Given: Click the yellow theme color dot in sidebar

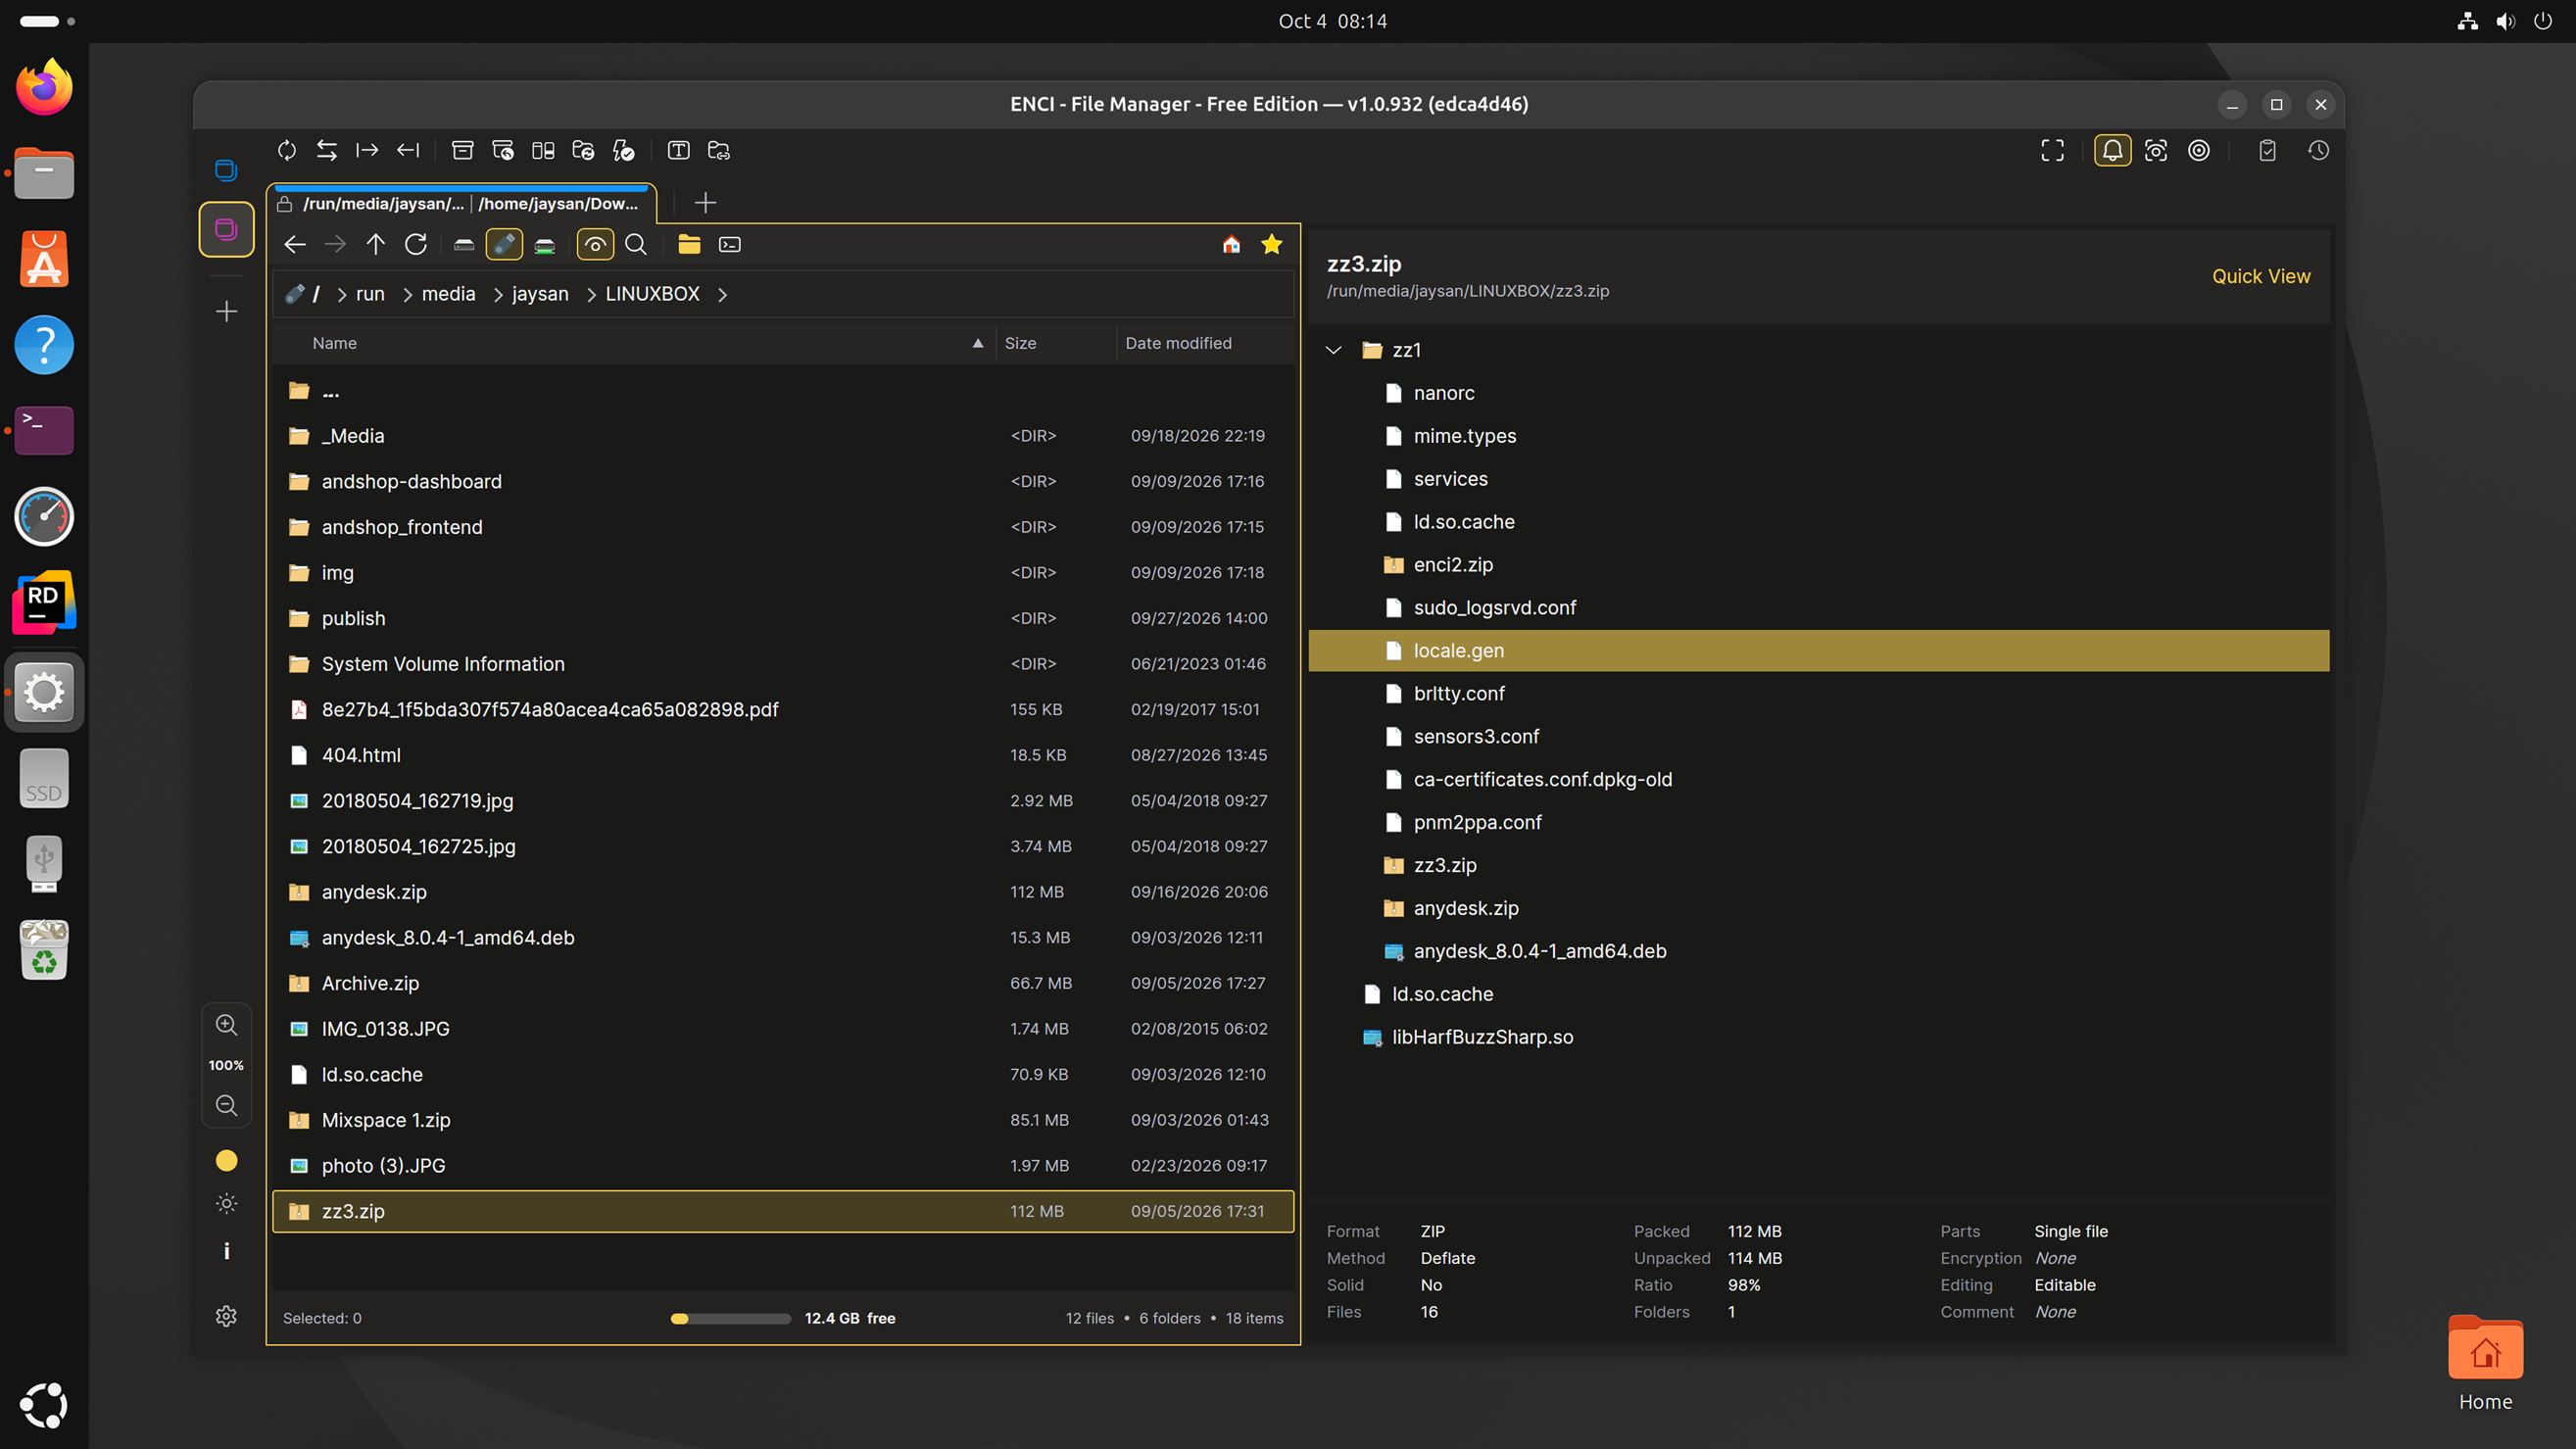Looking at the screenshot, I should 227,1160.
